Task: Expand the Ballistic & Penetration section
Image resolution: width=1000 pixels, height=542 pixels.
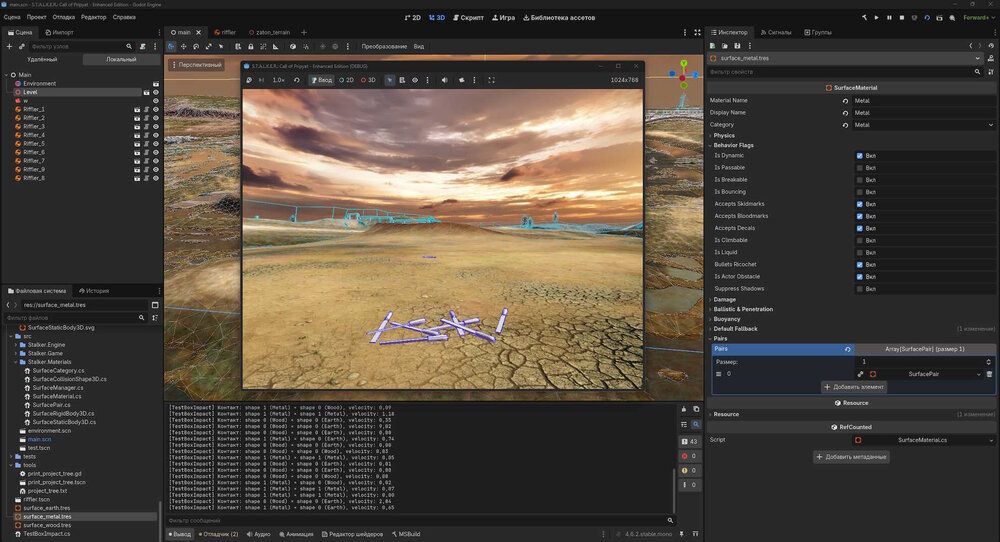Action: (742, 309)
